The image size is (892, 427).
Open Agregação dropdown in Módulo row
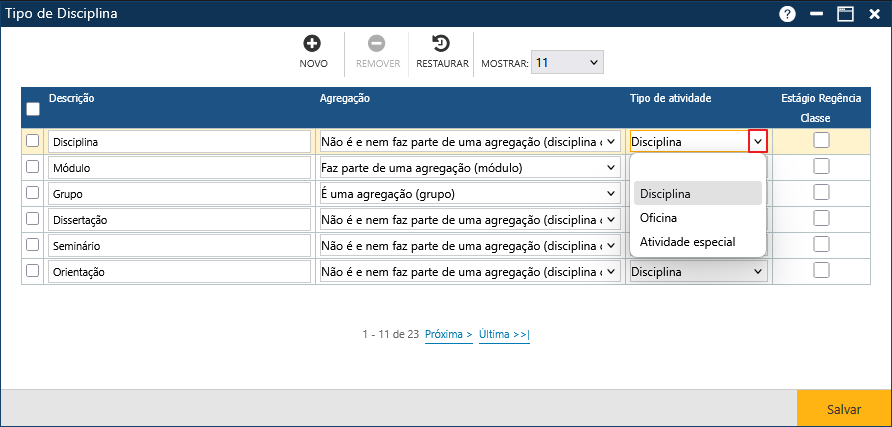[469, 168]
